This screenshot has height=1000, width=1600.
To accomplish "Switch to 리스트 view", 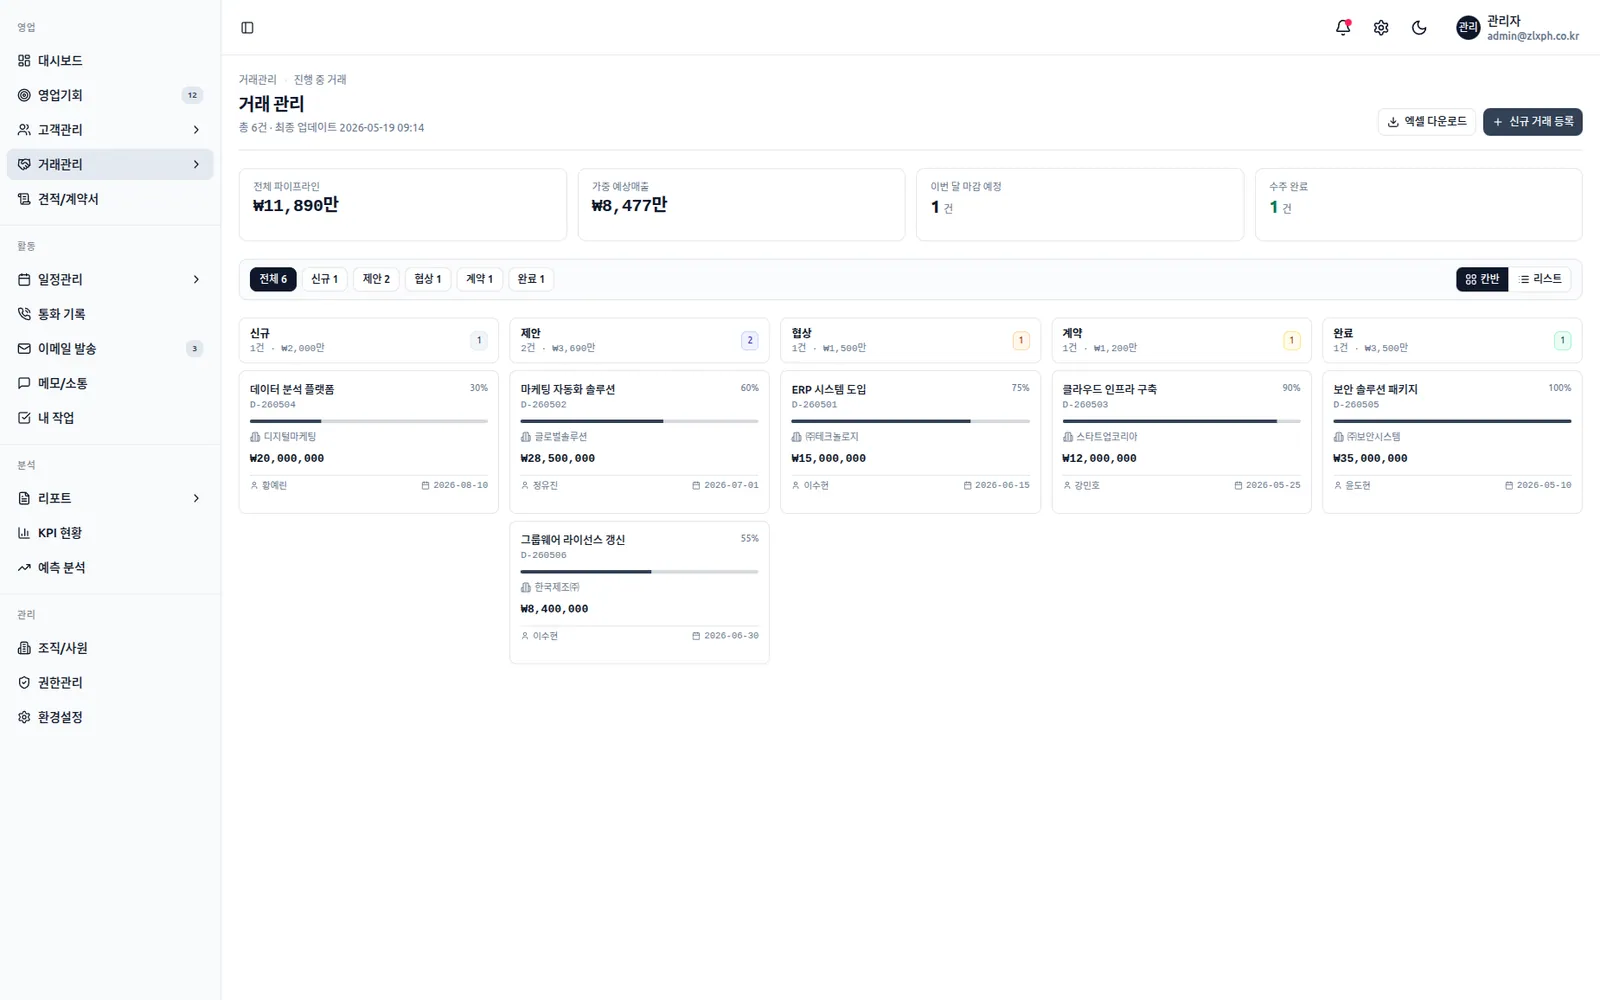I will 1540,279.
